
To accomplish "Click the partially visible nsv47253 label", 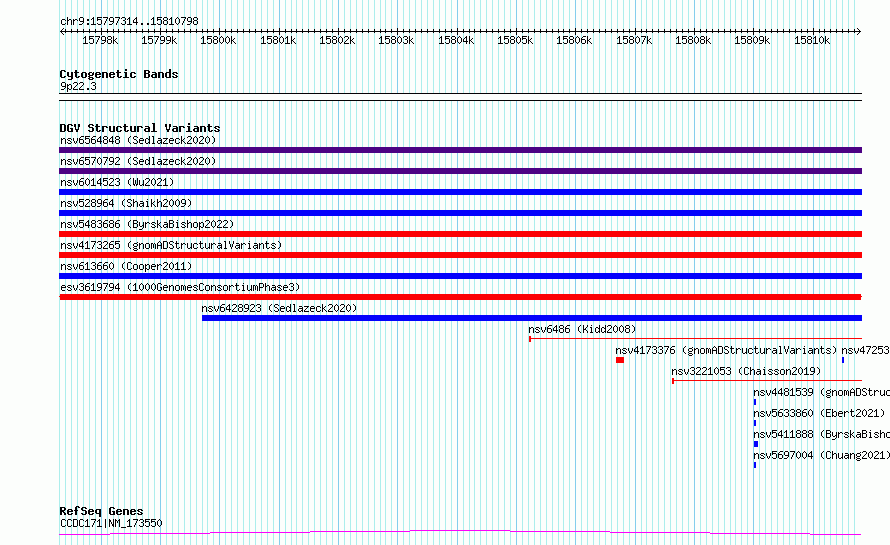I will (x=865, y=350).
